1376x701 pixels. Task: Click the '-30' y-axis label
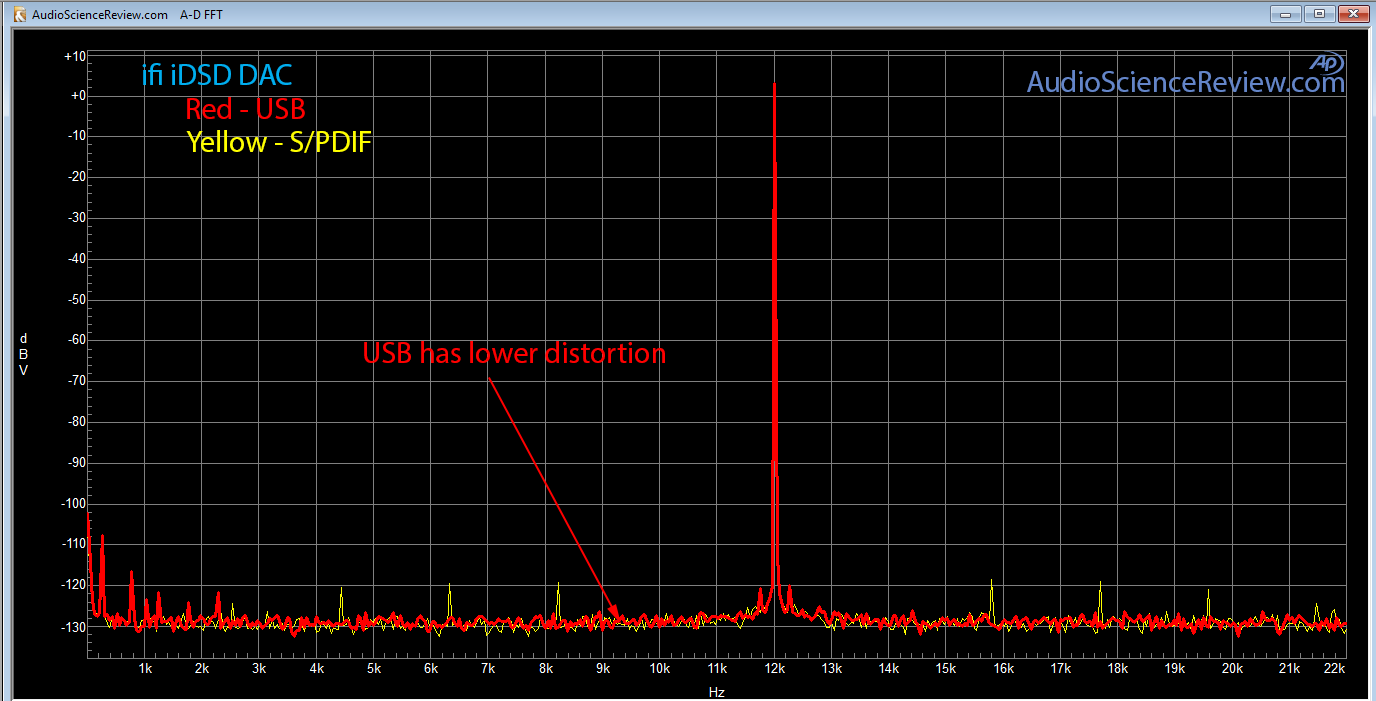pos(75,218)
